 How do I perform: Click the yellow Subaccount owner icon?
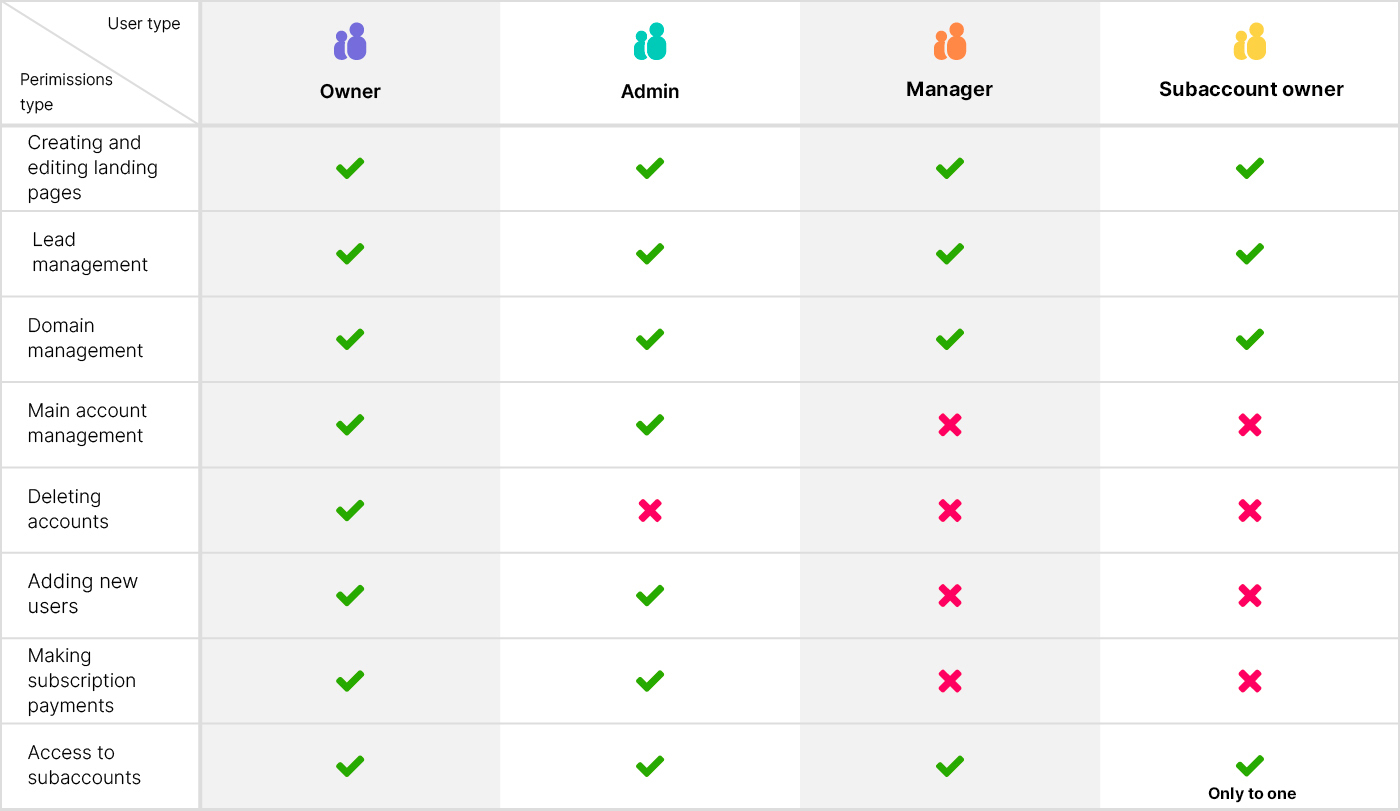pos(1250,42)
